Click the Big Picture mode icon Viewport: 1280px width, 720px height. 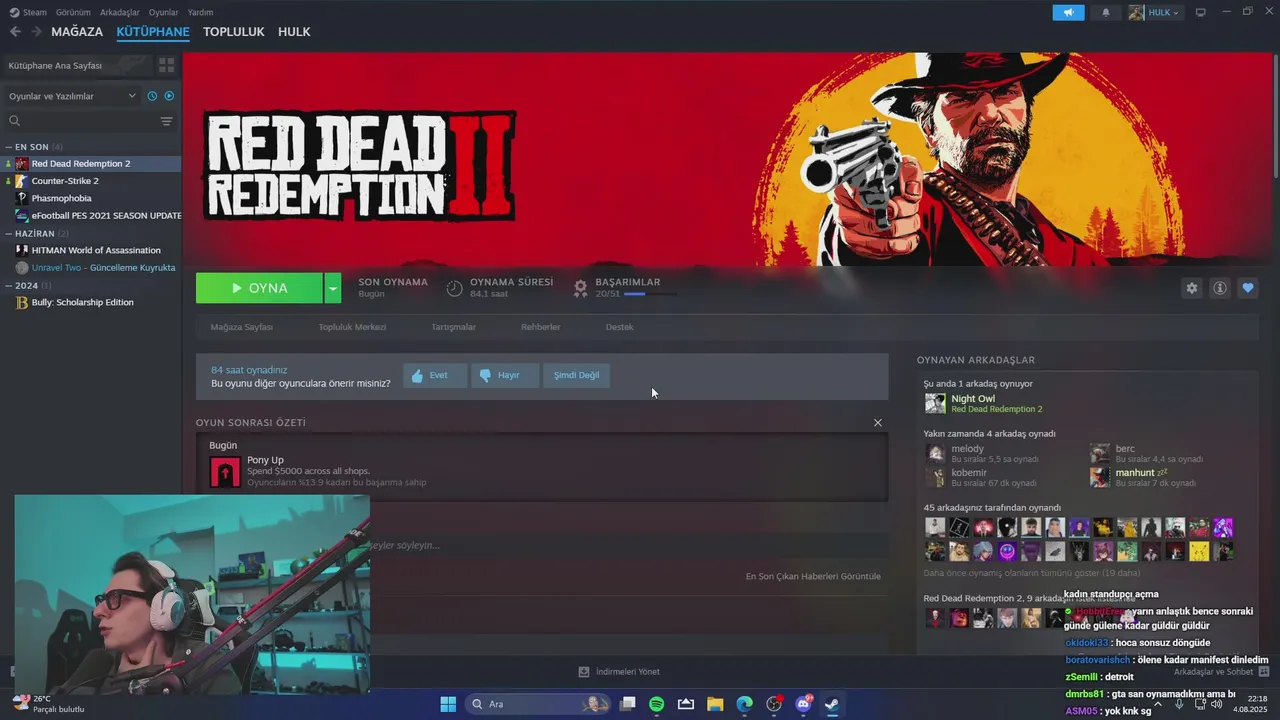point(1201,12)
